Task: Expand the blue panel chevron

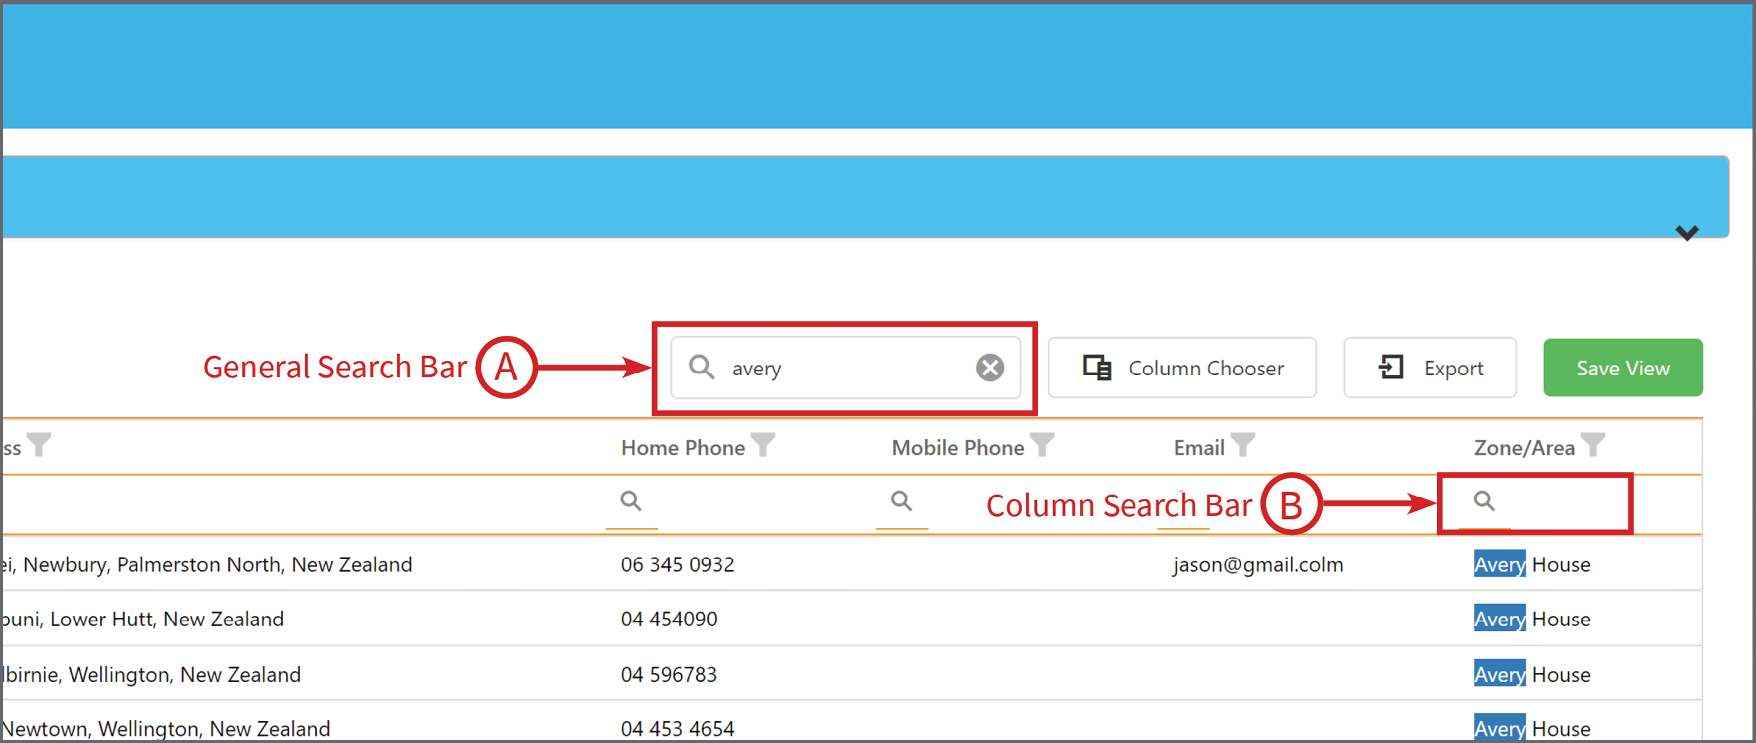Action: point(1687,233)
